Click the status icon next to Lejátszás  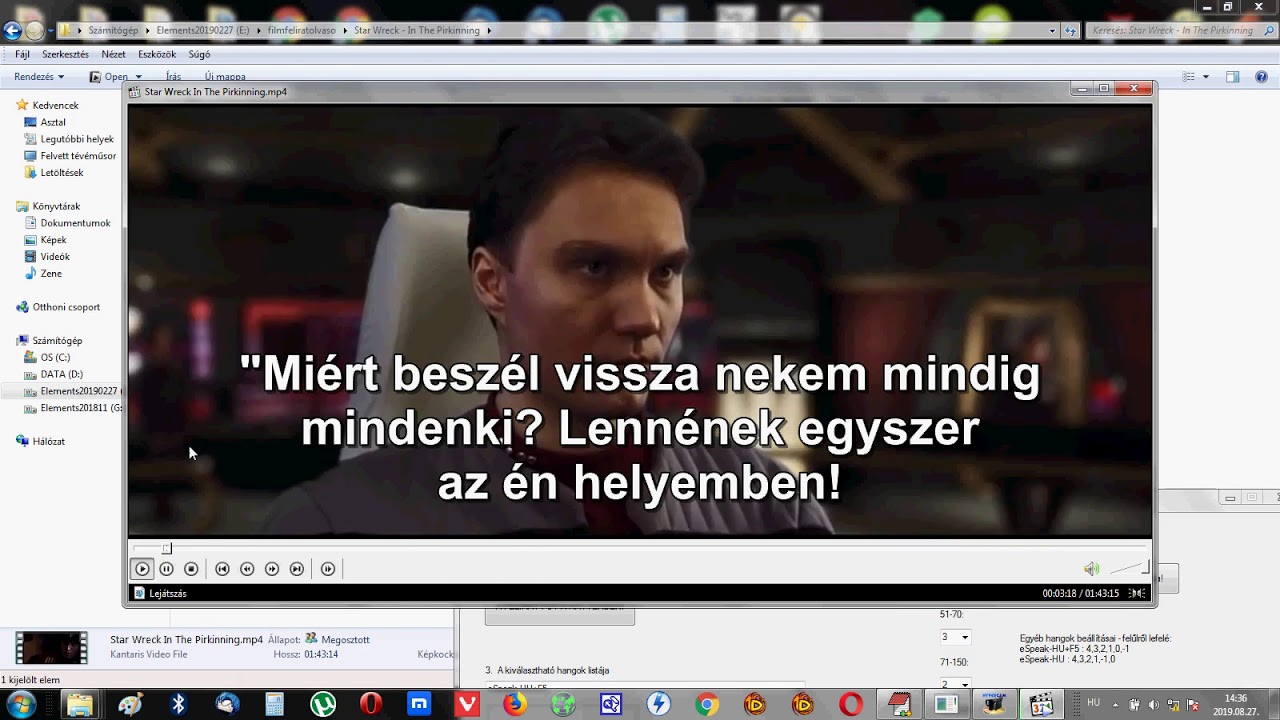click(x=140, y=593)
